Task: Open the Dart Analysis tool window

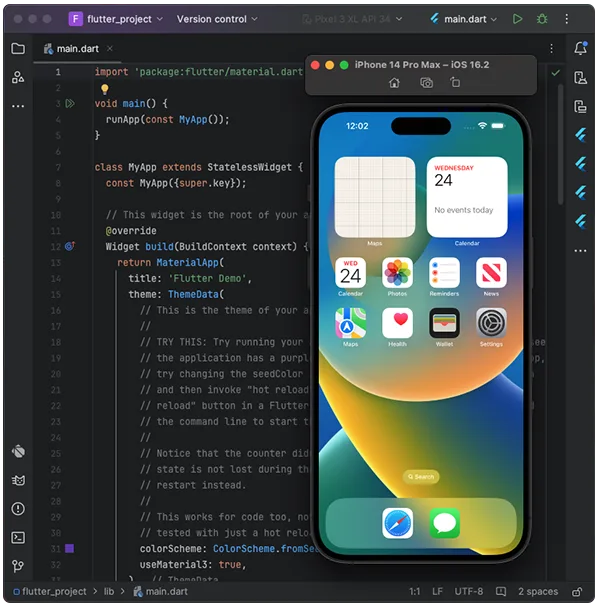Action: (x=18, y=451)
